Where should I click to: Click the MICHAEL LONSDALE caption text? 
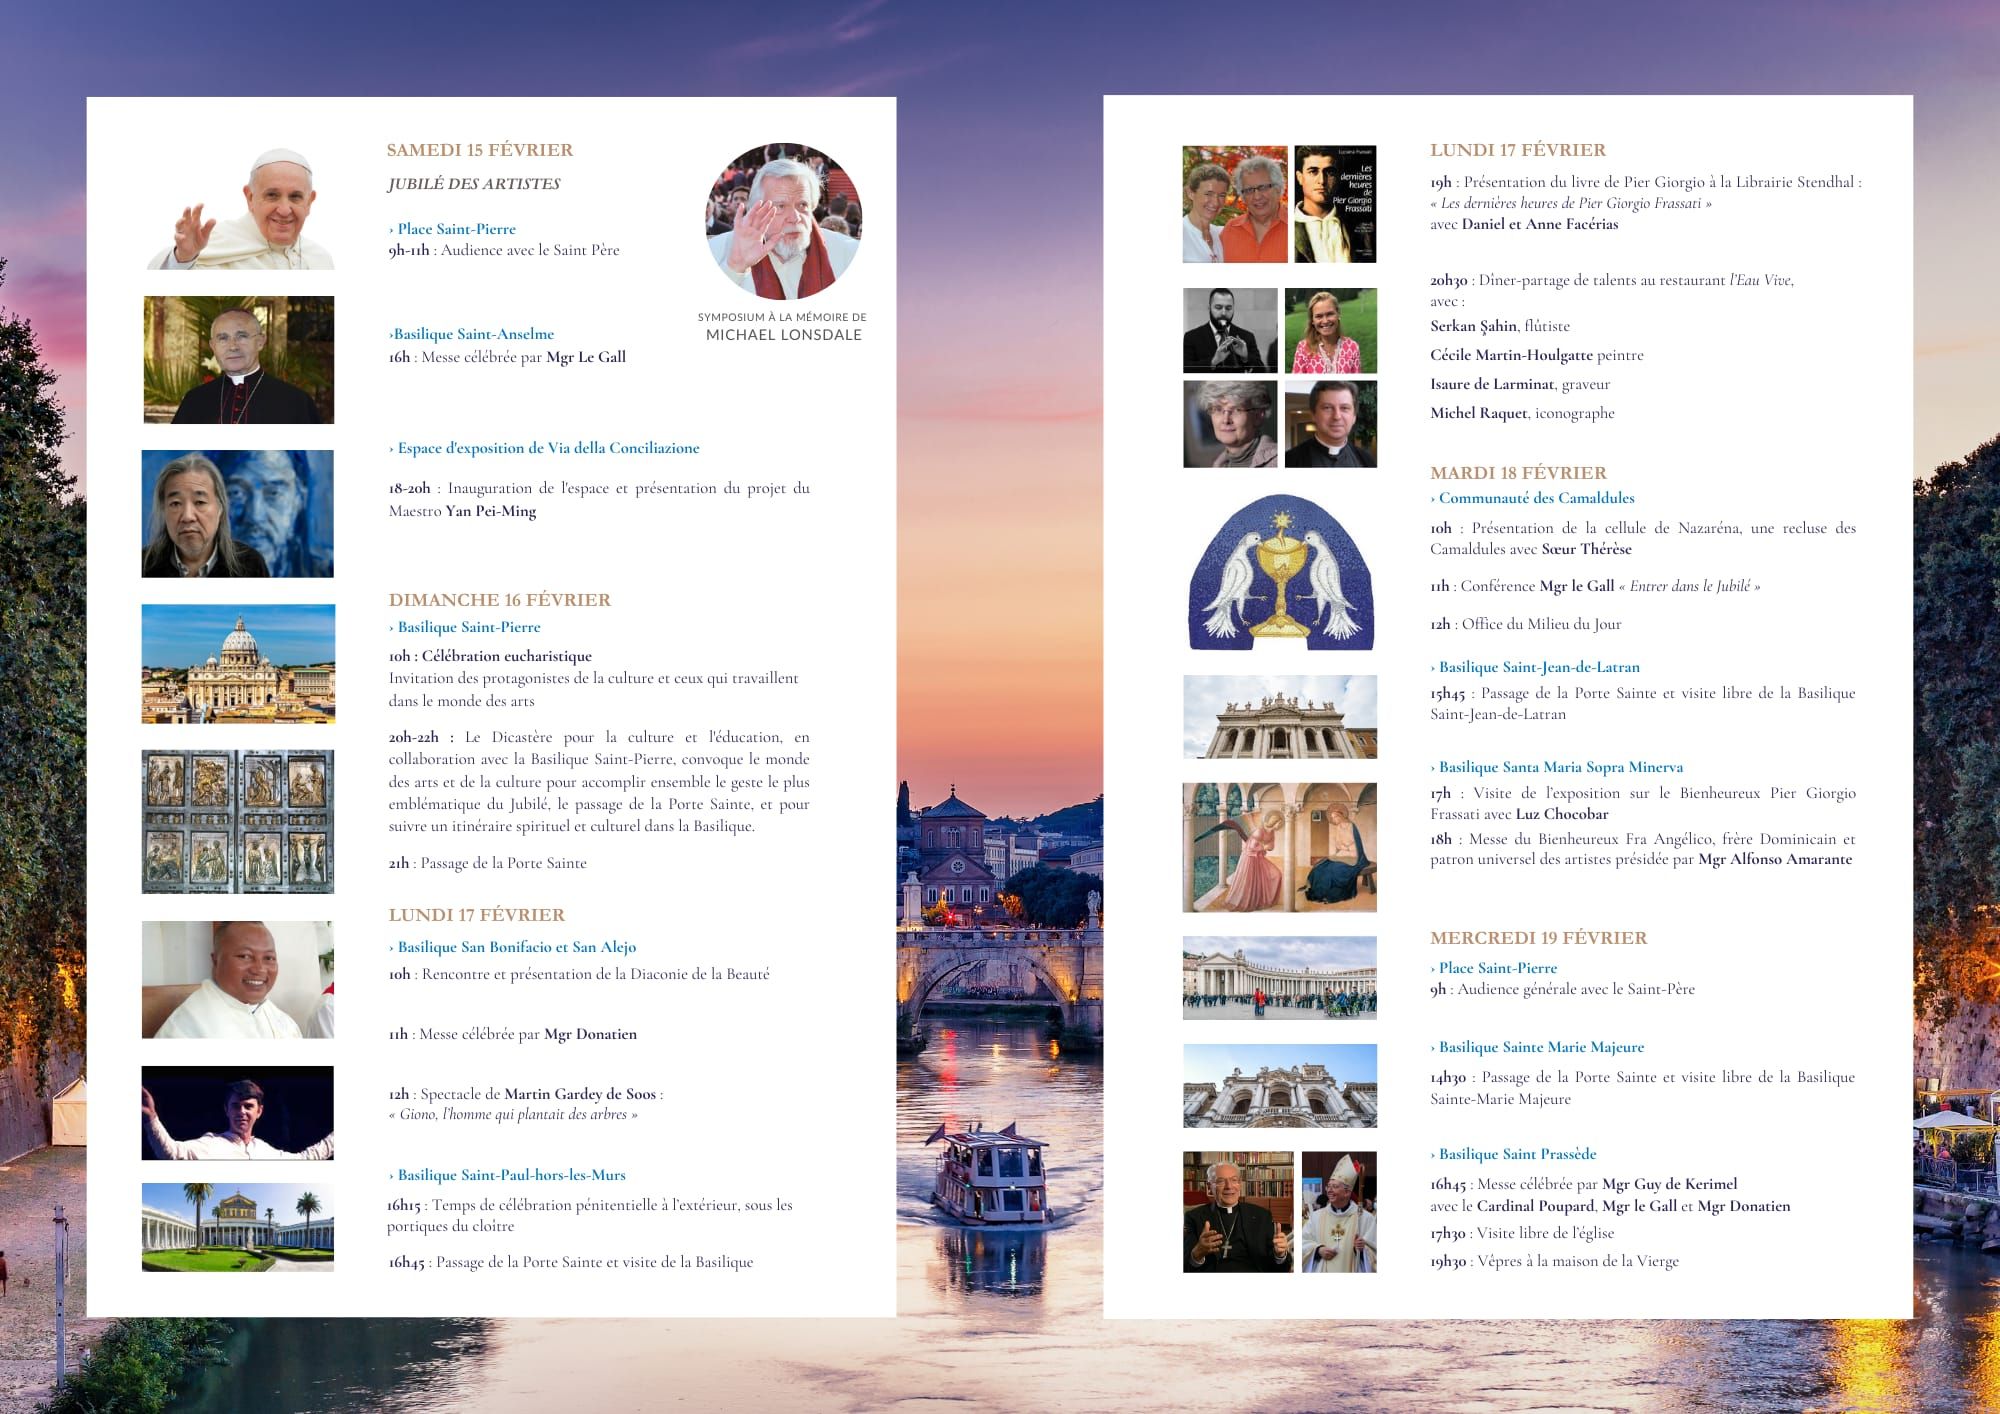click(x=784, y=335)
